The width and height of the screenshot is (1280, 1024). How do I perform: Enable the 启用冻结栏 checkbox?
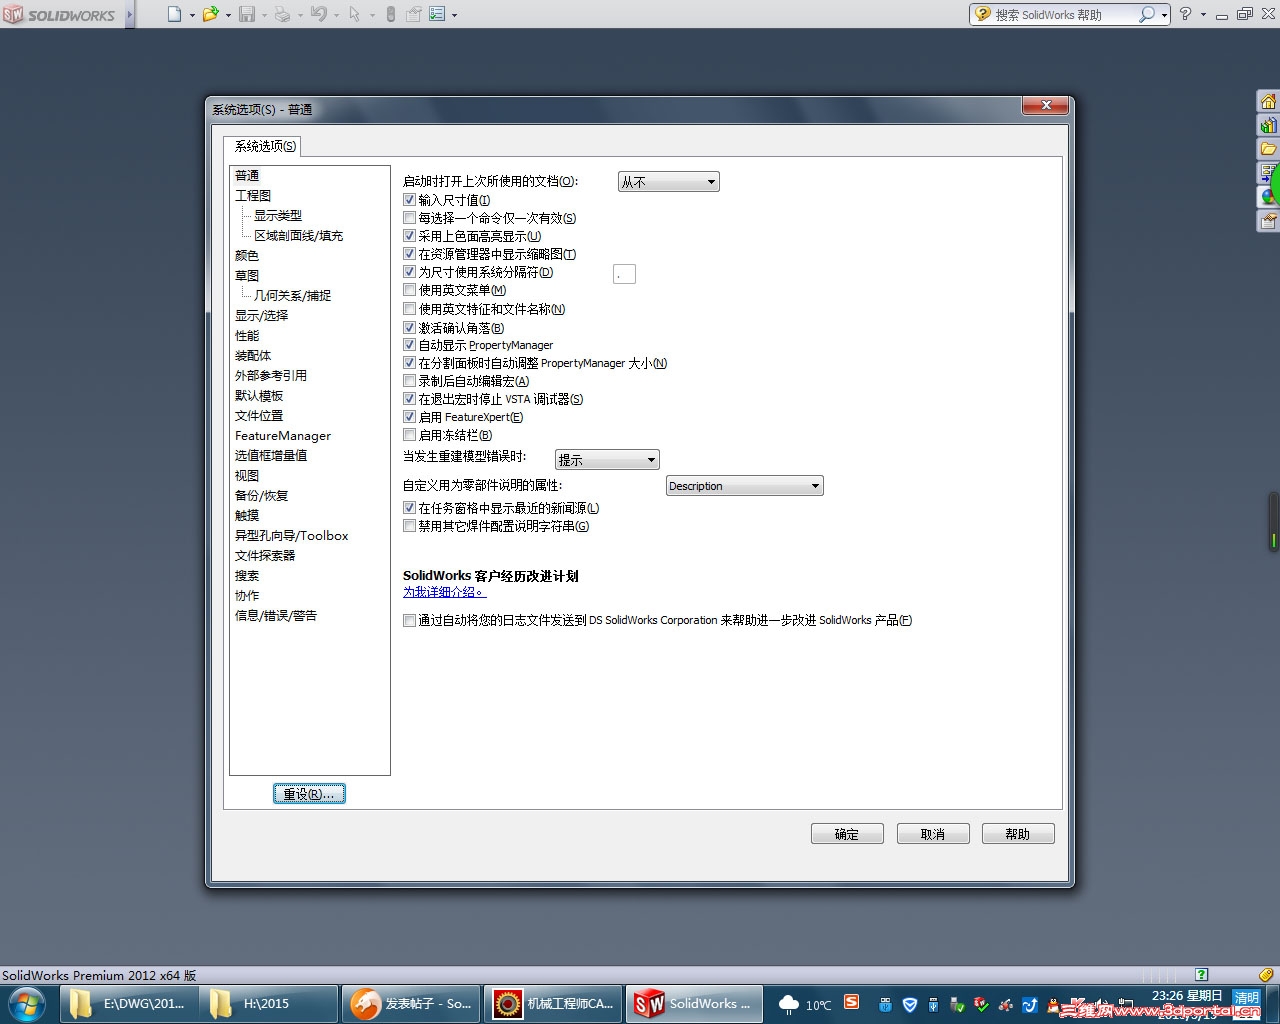tap(409, 435)
